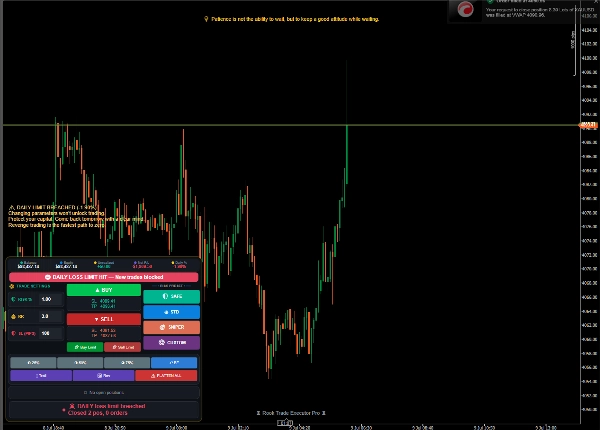Click the position closed notification message text
This screenshot has width=600, height=430.
[540, 12]
